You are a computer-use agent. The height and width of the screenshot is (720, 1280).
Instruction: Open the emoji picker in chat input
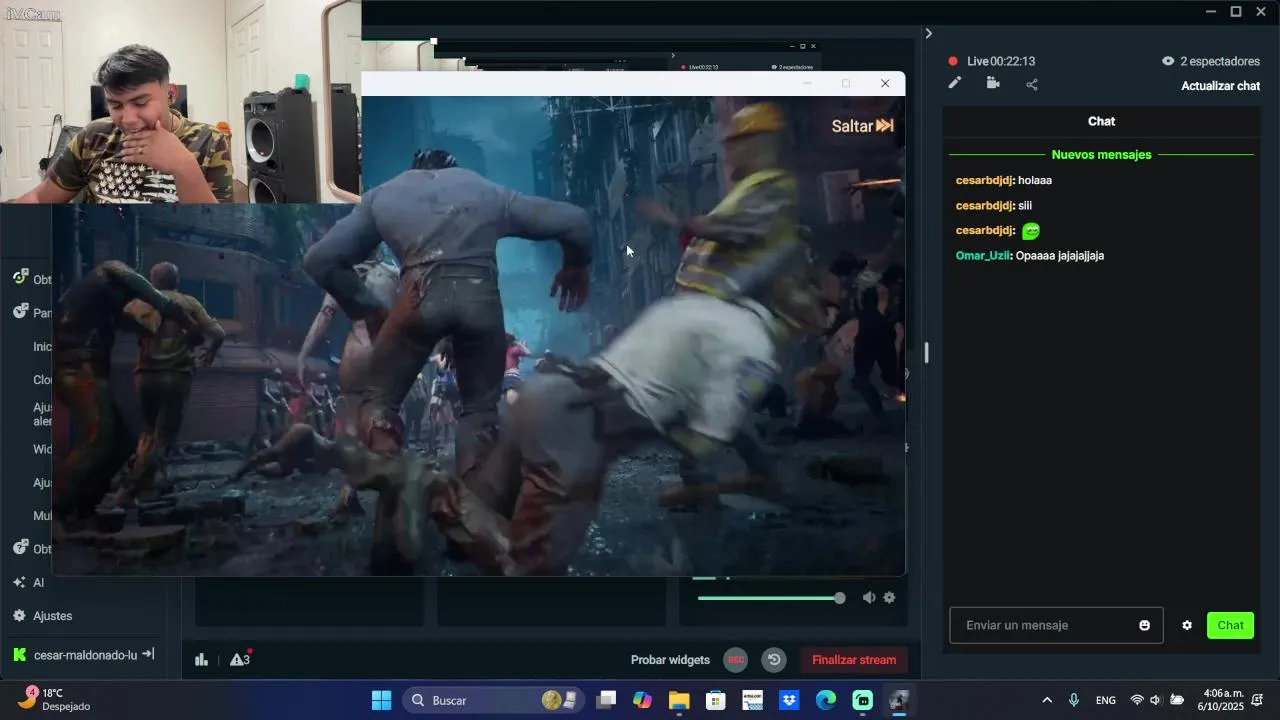(1144, 626)
